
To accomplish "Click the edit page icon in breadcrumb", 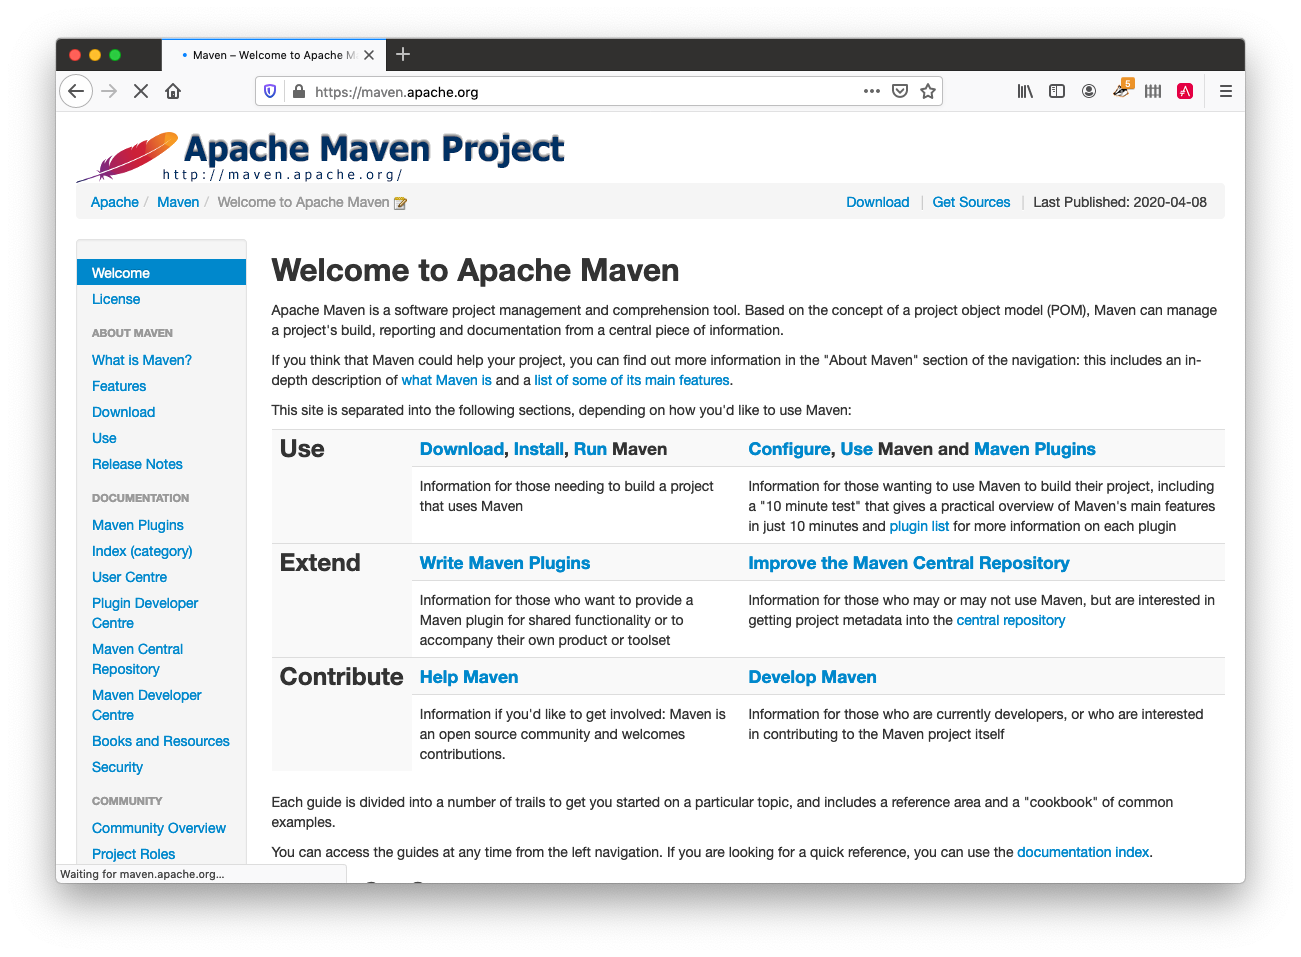I will tap(400, 203).
